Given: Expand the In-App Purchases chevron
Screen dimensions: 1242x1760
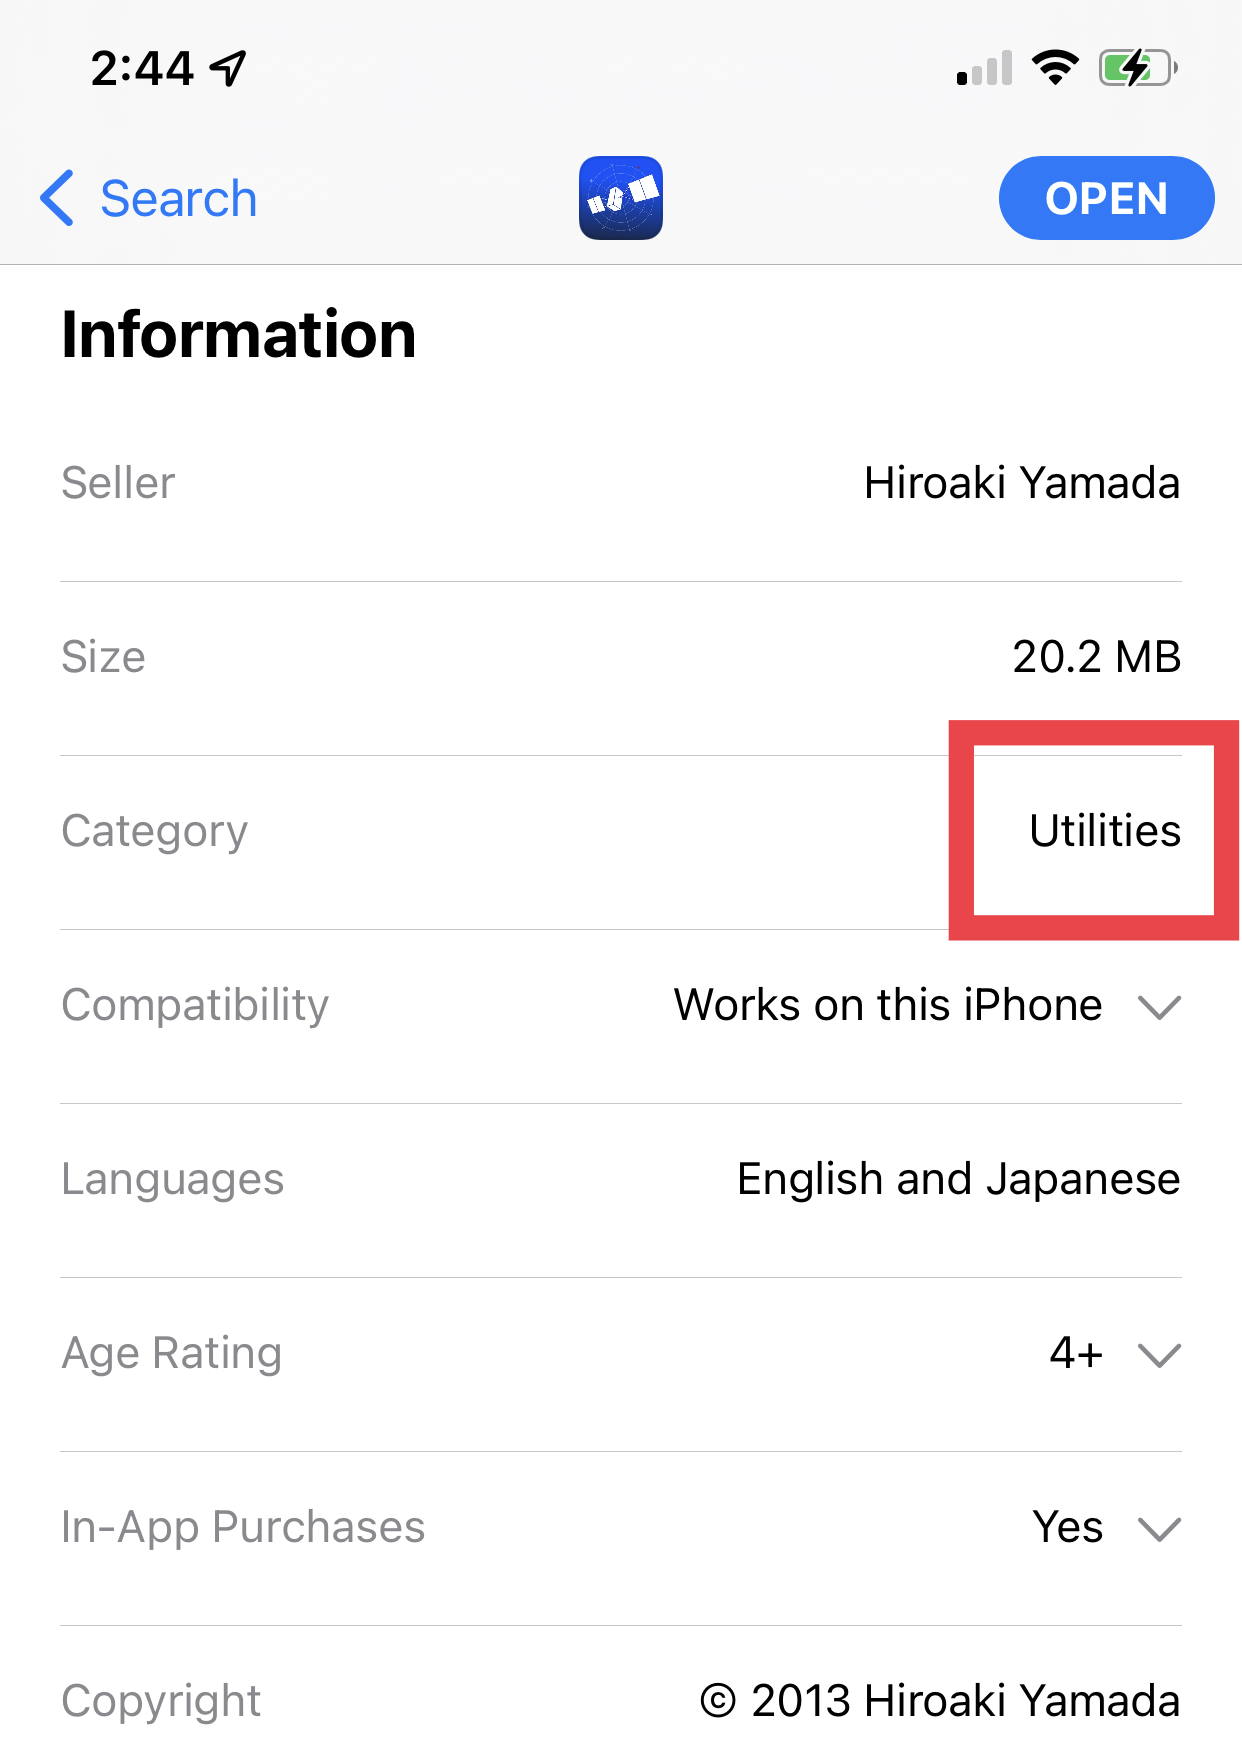Looking at the screenshot, I should click(x=1160, y=1528).
